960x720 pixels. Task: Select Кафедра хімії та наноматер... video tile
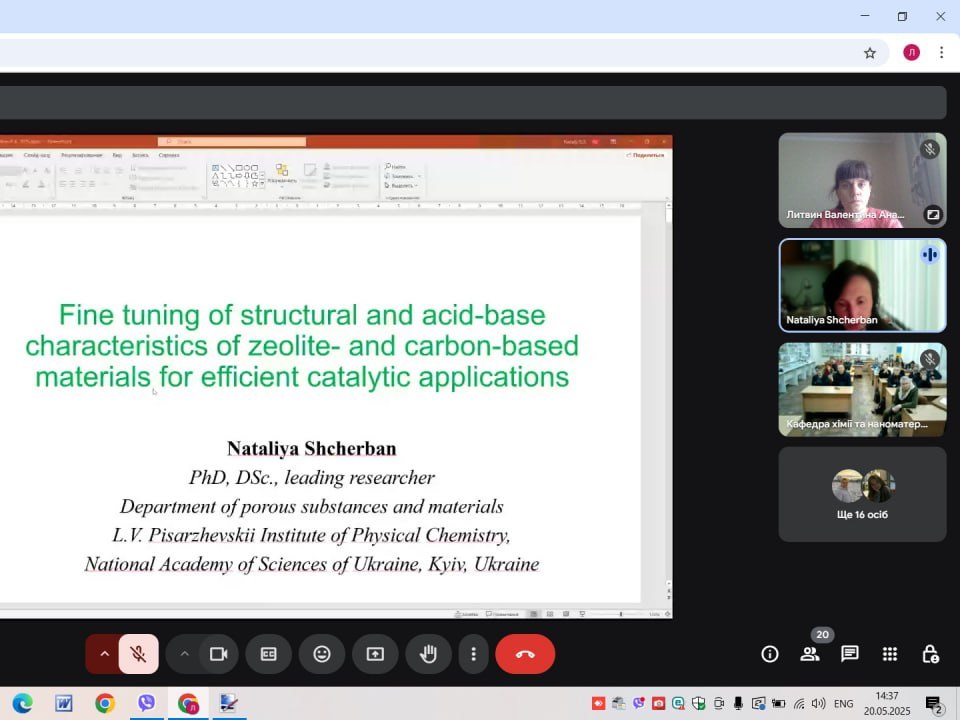point(862,390)
